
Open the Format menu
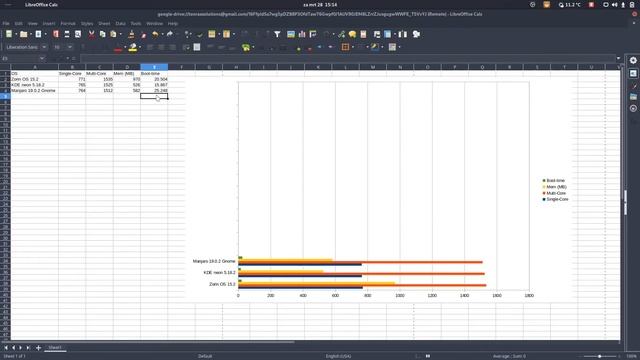click(68, 24)
